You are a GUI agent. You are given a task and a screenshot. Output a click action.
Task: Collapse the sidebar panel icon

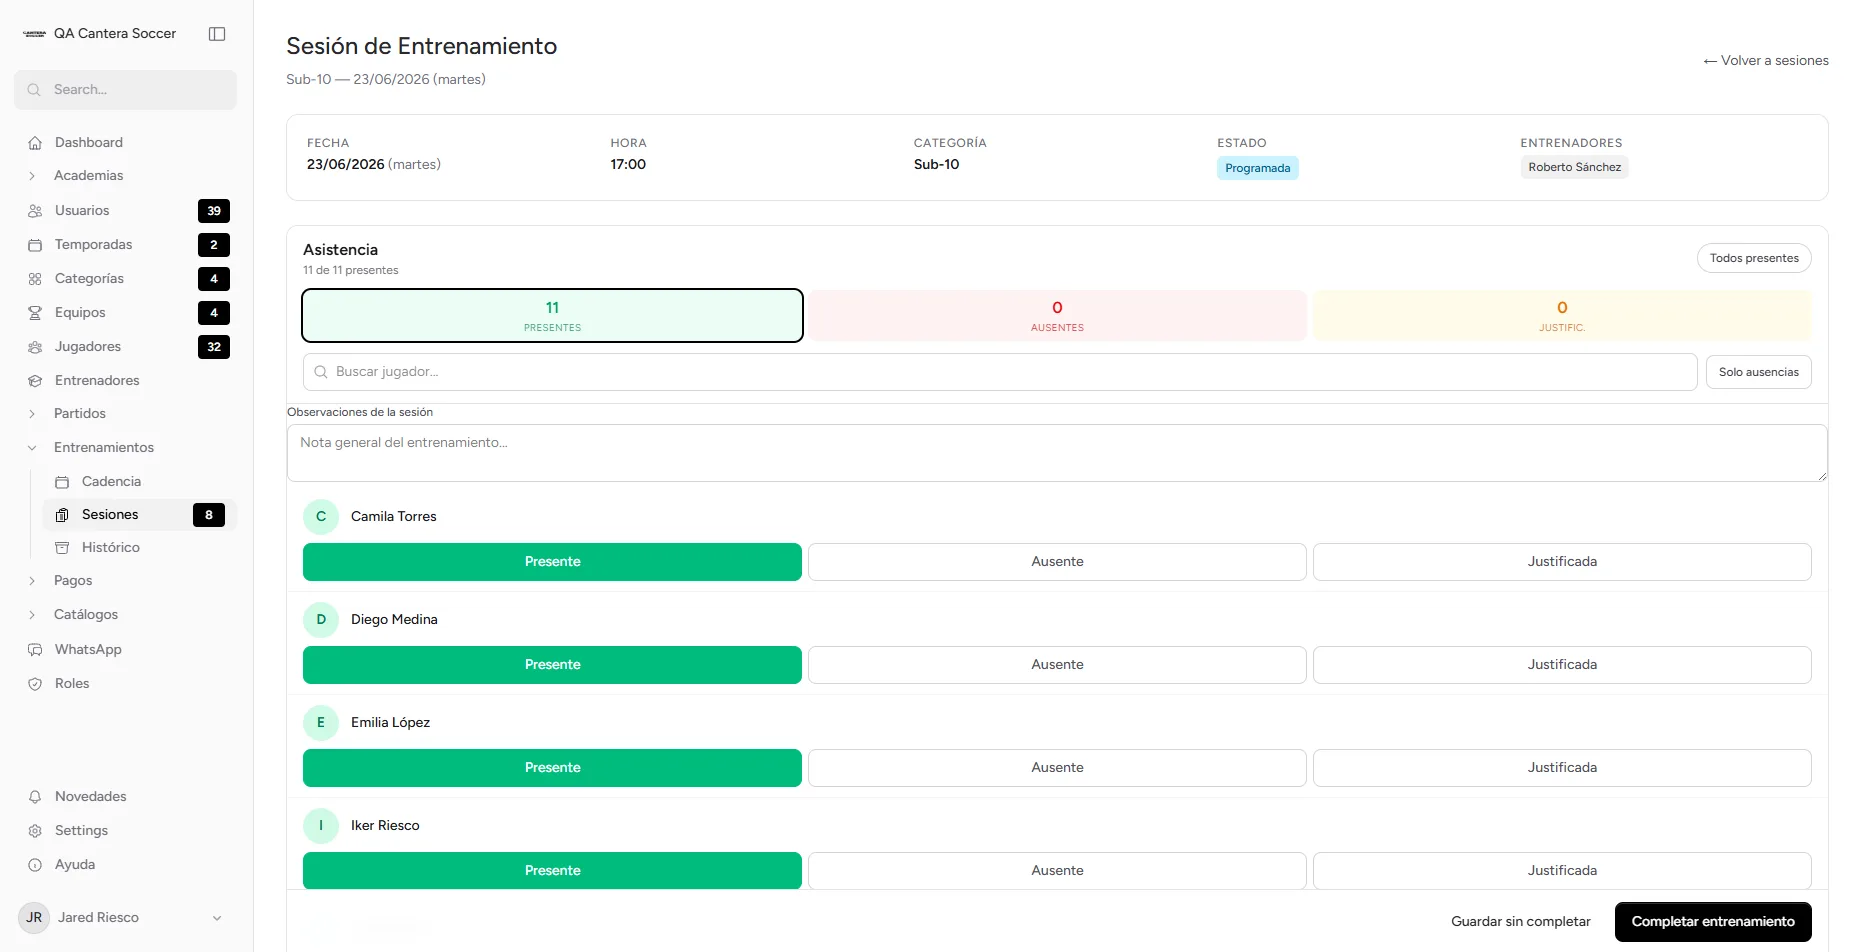(x=217, y=34)
